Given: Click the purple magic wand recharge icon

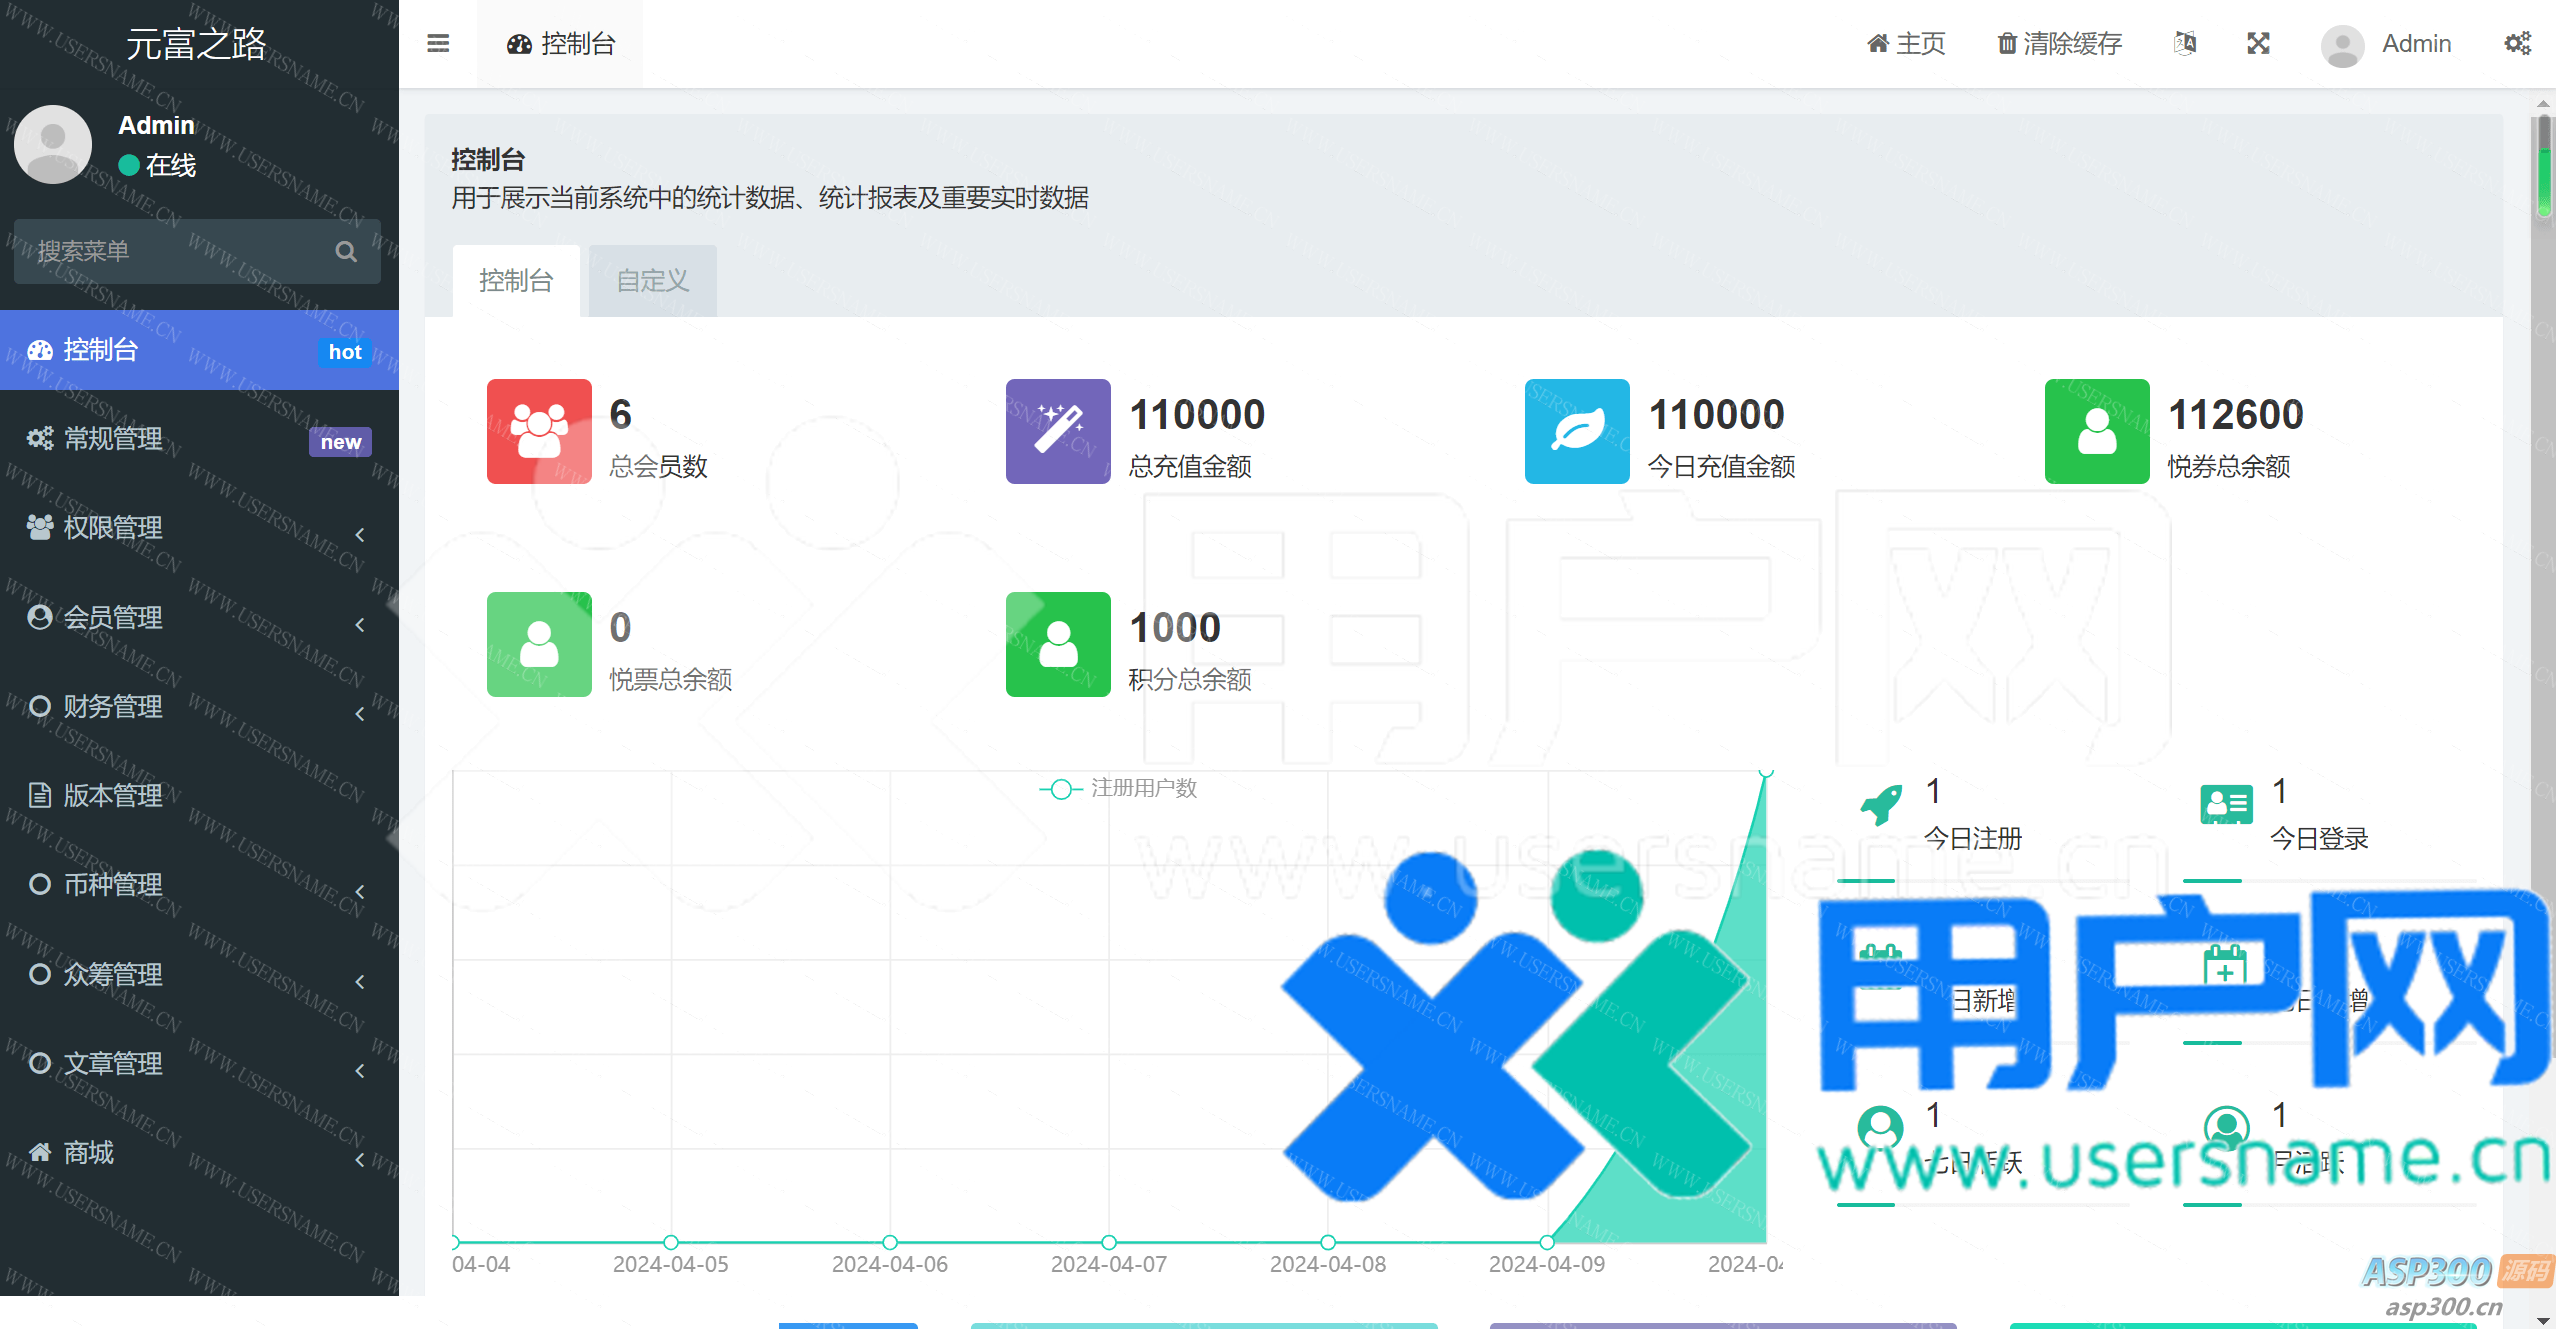Looking at the screenshot, I should coord(1058,431).
